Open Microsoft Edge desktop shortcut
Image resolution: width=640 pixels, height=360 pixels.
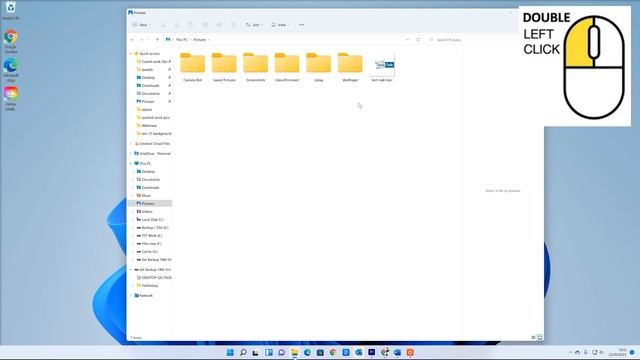click(x=11, y=70)
